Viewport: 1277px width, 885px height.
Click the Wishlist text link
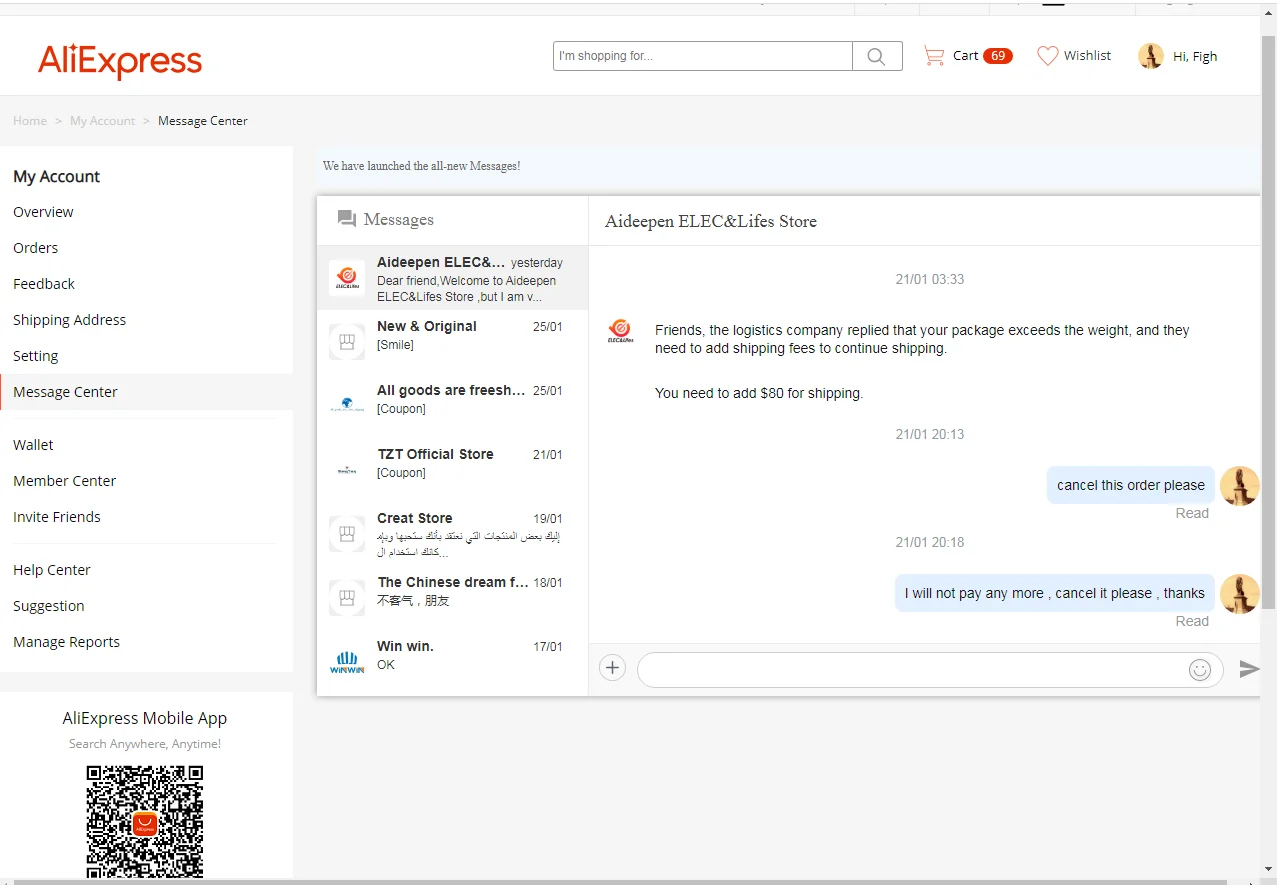click(x=1087, y=56)
